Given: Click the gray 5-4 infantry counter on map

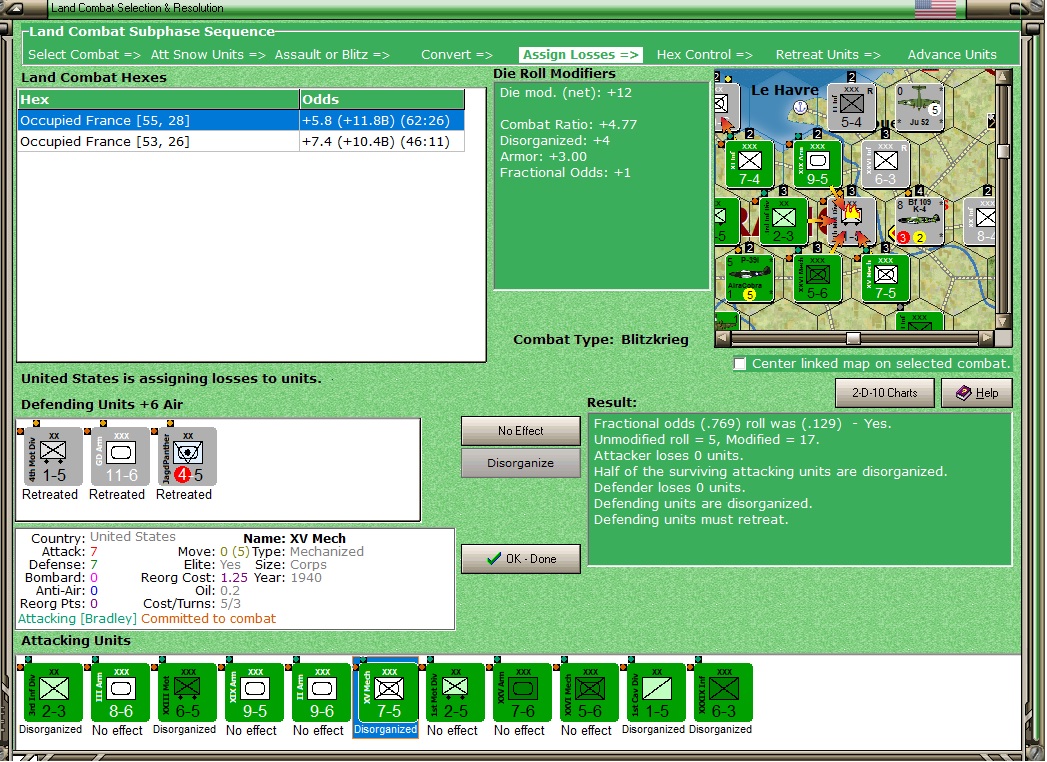Looking at the screenshot, I should [851, 107].
